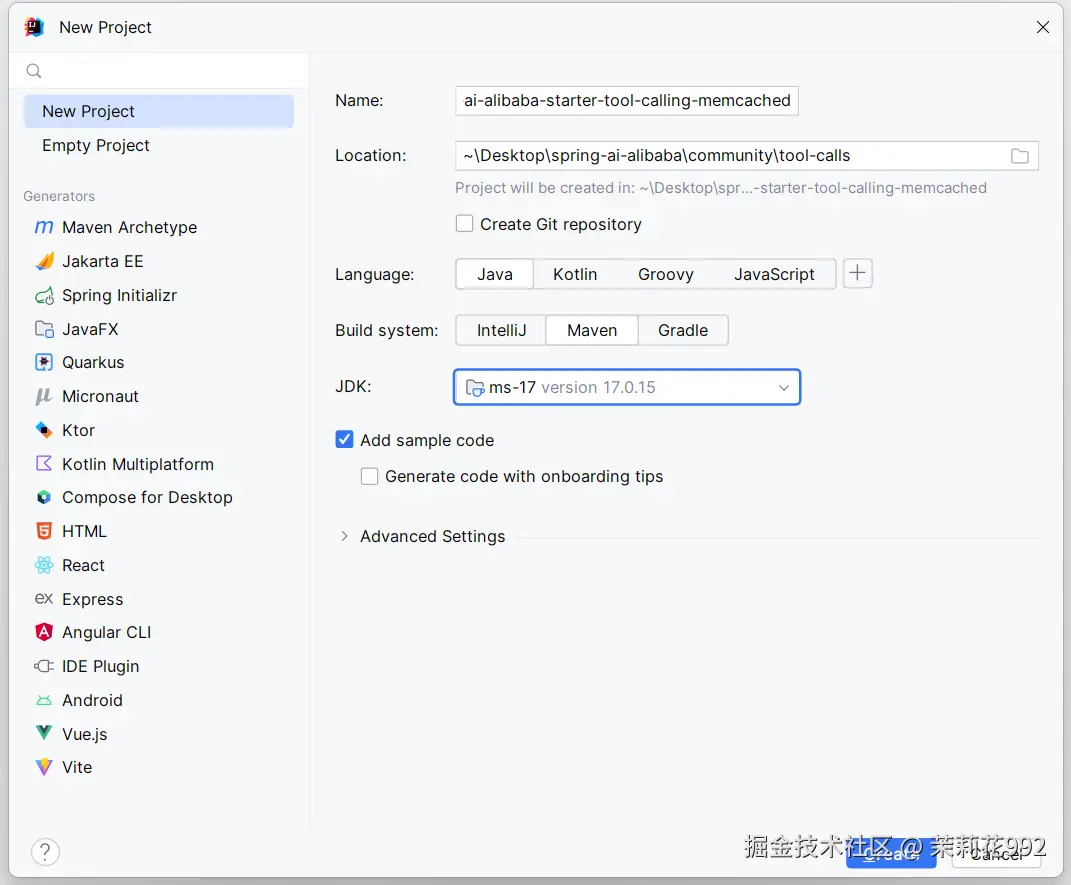Select the Android generator icon
Image resolution: width=1071 pixels, height=885 pixels.
(x=44, y=700)
